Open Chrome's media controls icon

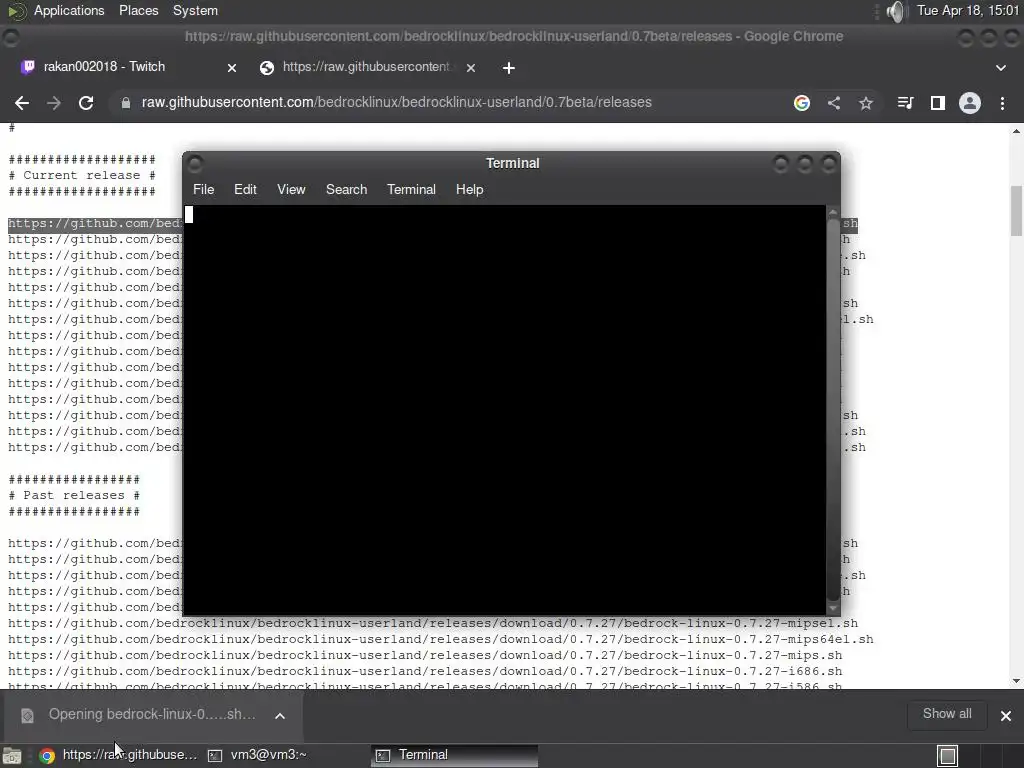tap(905, 103)
